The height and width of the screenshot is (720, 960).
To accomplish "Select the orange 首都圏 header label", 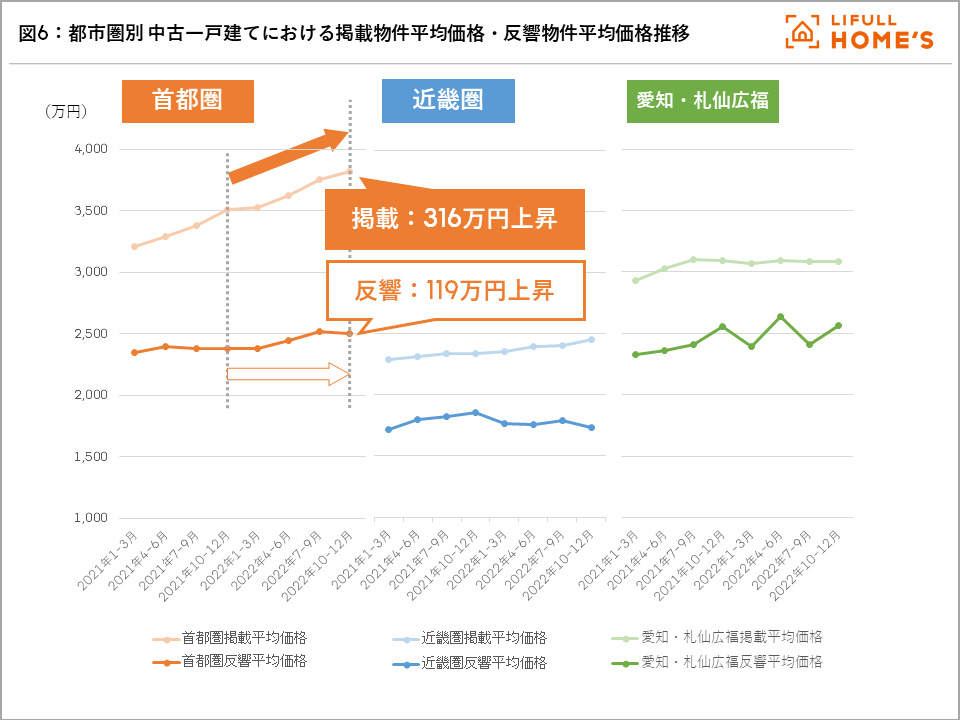I will [187, 100].
